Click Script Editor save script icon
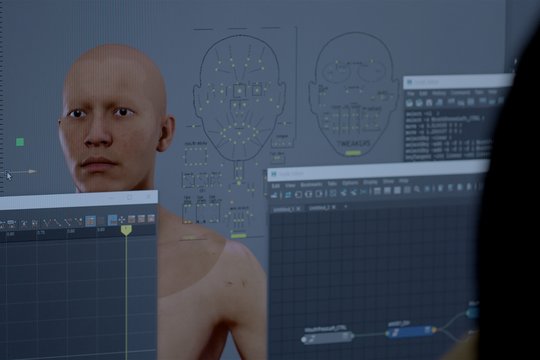This screenshot has height=360, width=540. 429,102
